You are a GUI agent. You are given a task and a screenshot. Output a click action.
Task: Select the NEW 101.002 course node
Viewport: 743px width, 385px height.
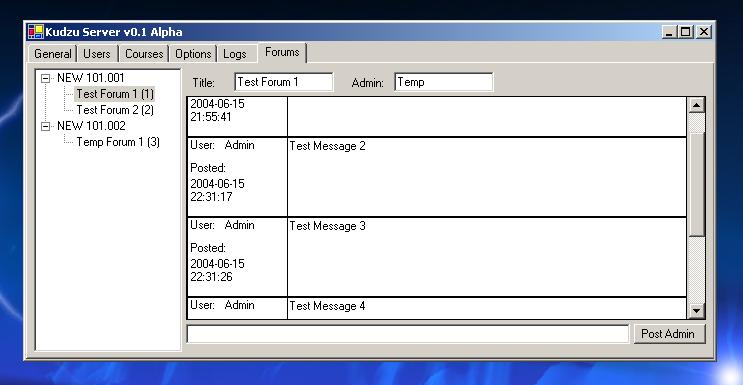pyautogui.click(x=91, y=126)
